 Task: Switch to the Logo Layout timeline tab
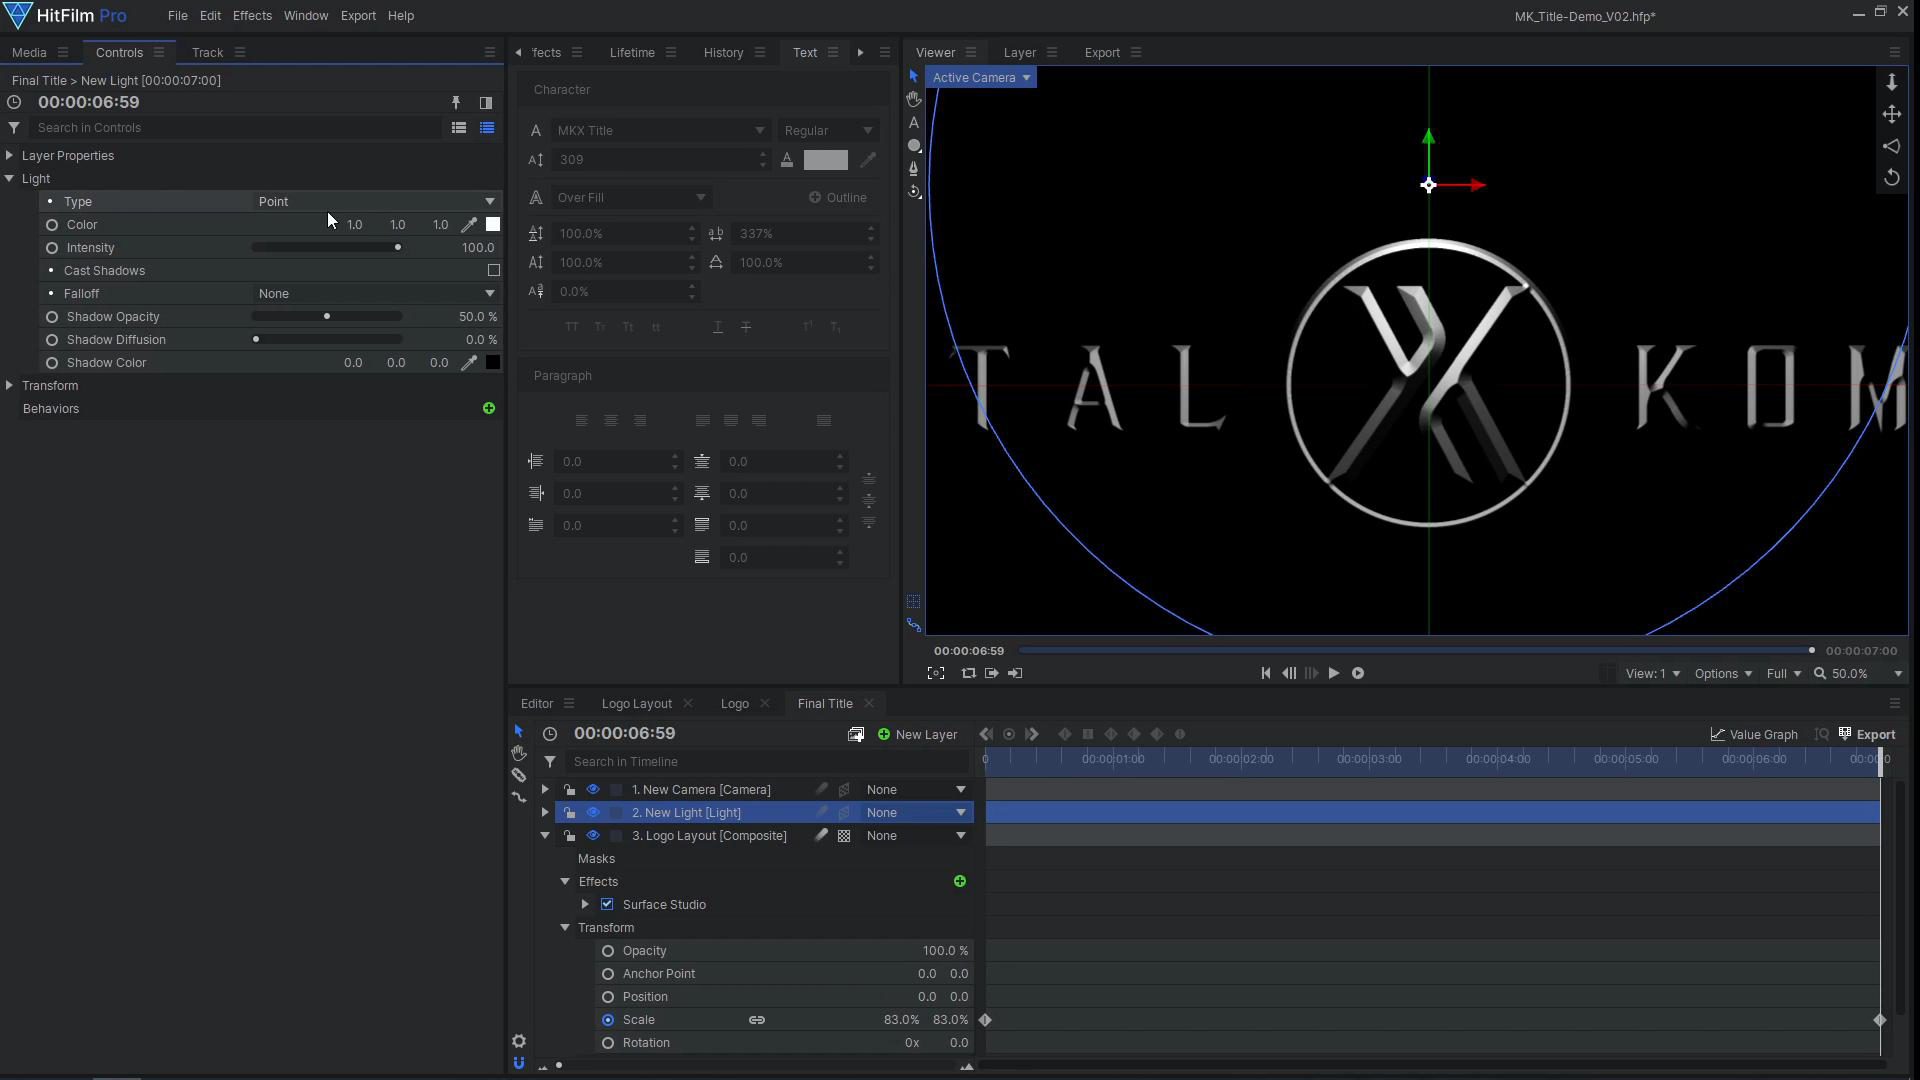pyautogui.click(x=636, y=704)
